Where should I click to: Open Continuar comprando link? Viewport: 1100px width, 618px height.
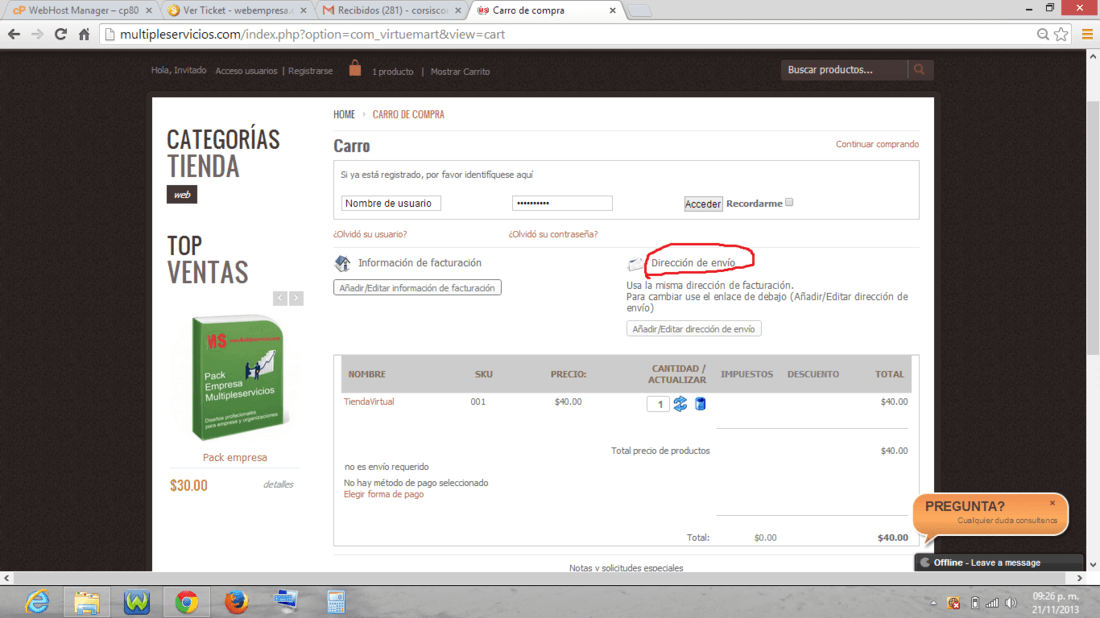pyautogui.click(x=877, y=144)
